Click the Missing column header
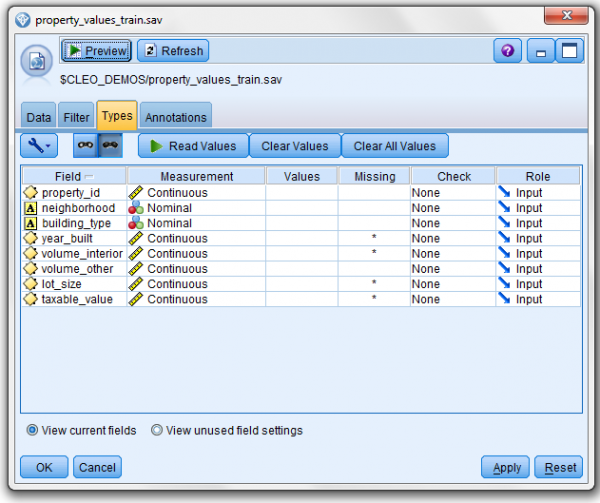 pyautogui.click(x=375, y=176)
